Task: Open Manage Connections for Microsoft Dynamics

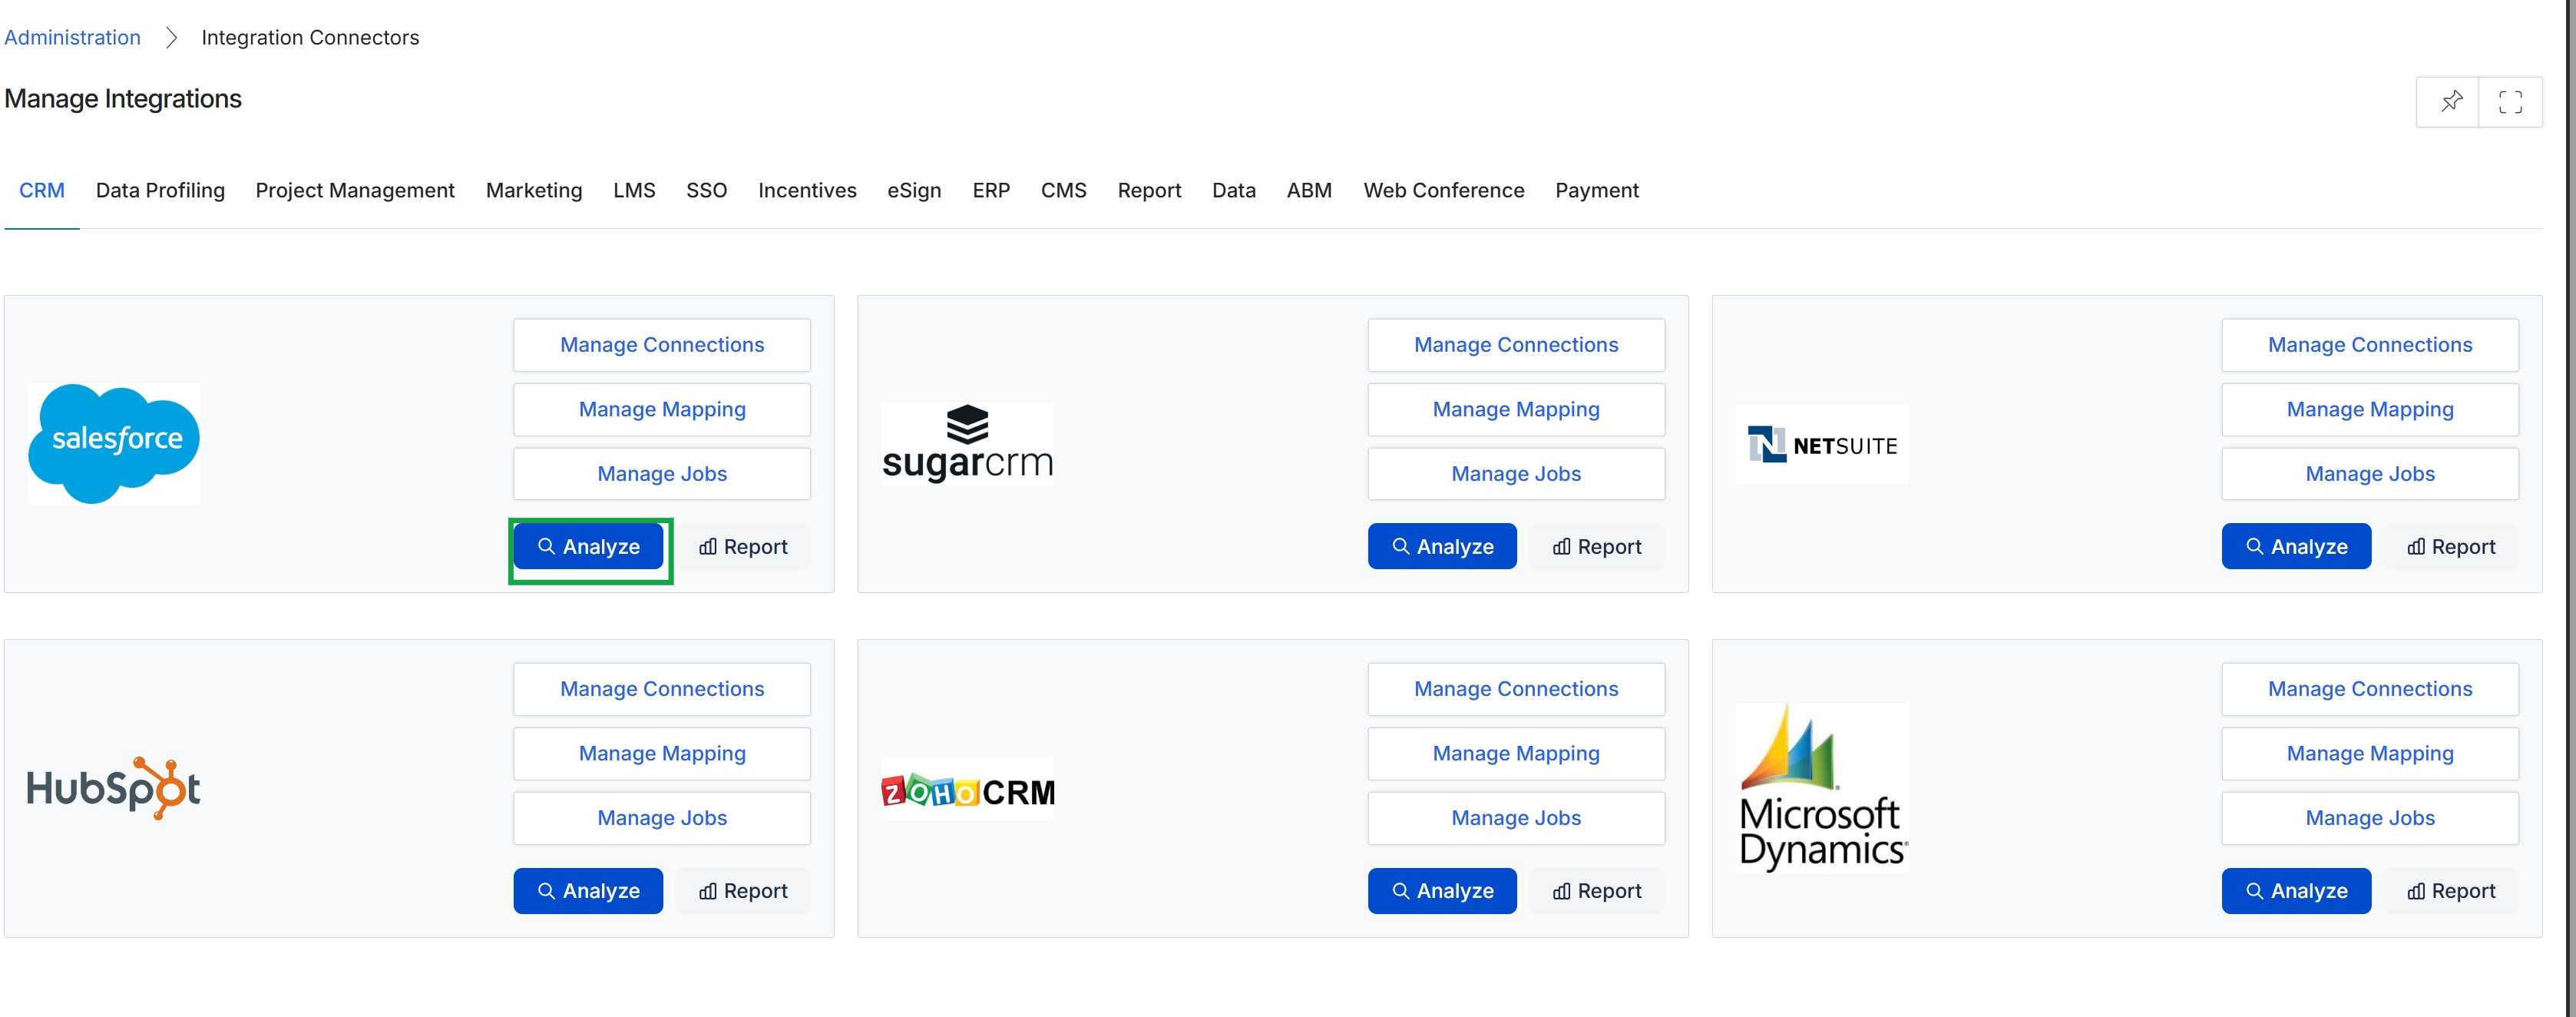Action: [2370, 689]
